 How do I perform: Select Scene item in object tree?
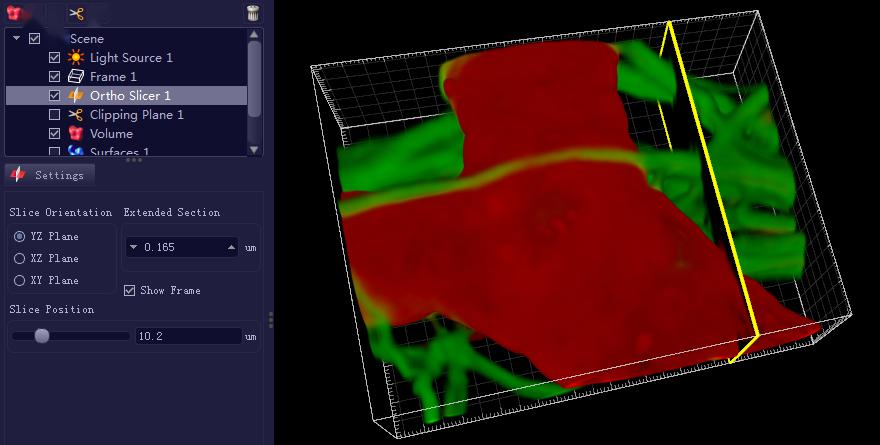coord(86,39)
